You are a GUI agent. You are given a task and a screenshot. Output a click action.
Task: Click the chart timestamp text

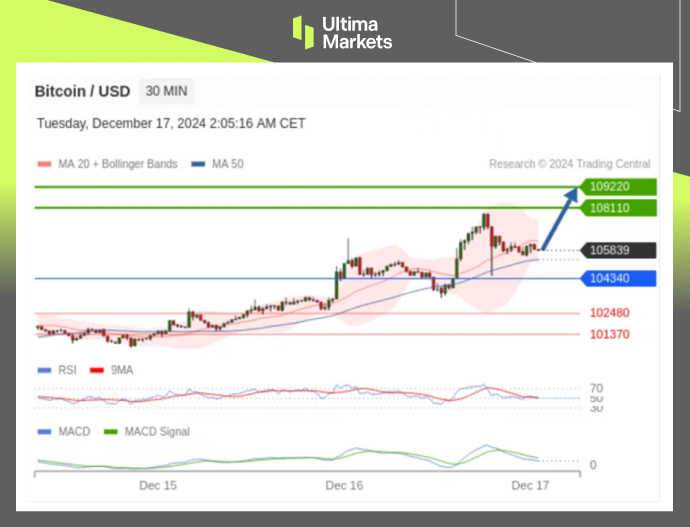tap(171, 124)
